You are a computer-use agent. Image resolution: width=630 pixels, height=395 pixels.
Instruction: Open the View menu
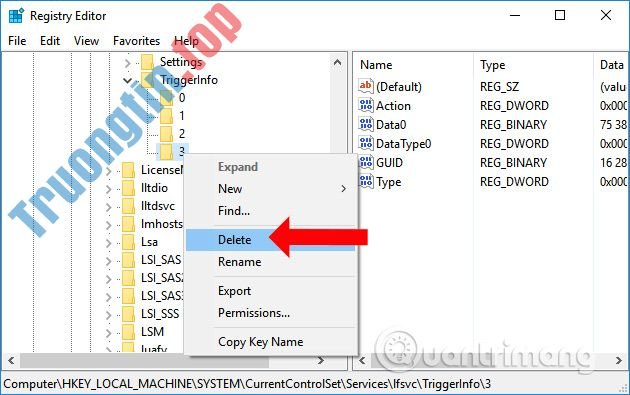point(86,41)
